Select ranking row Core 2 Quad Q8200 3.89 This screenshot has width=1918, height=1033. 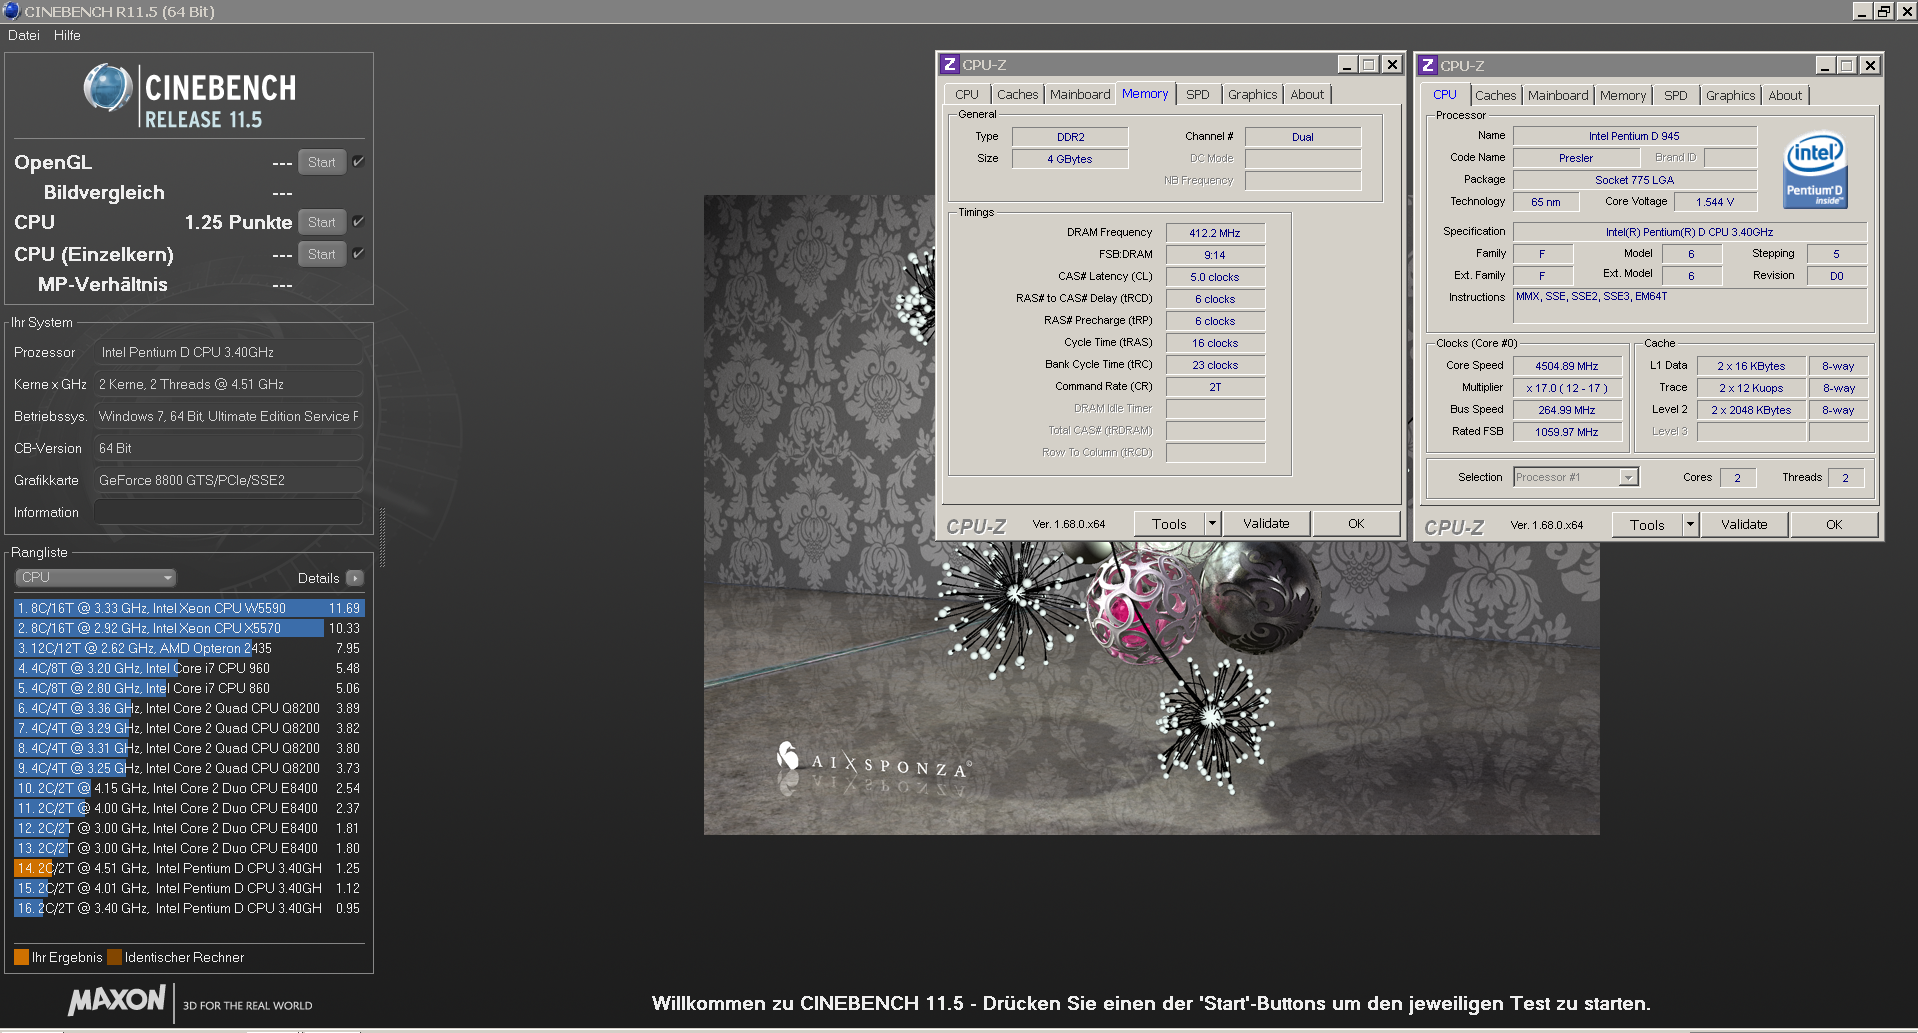tap(189, 708)
